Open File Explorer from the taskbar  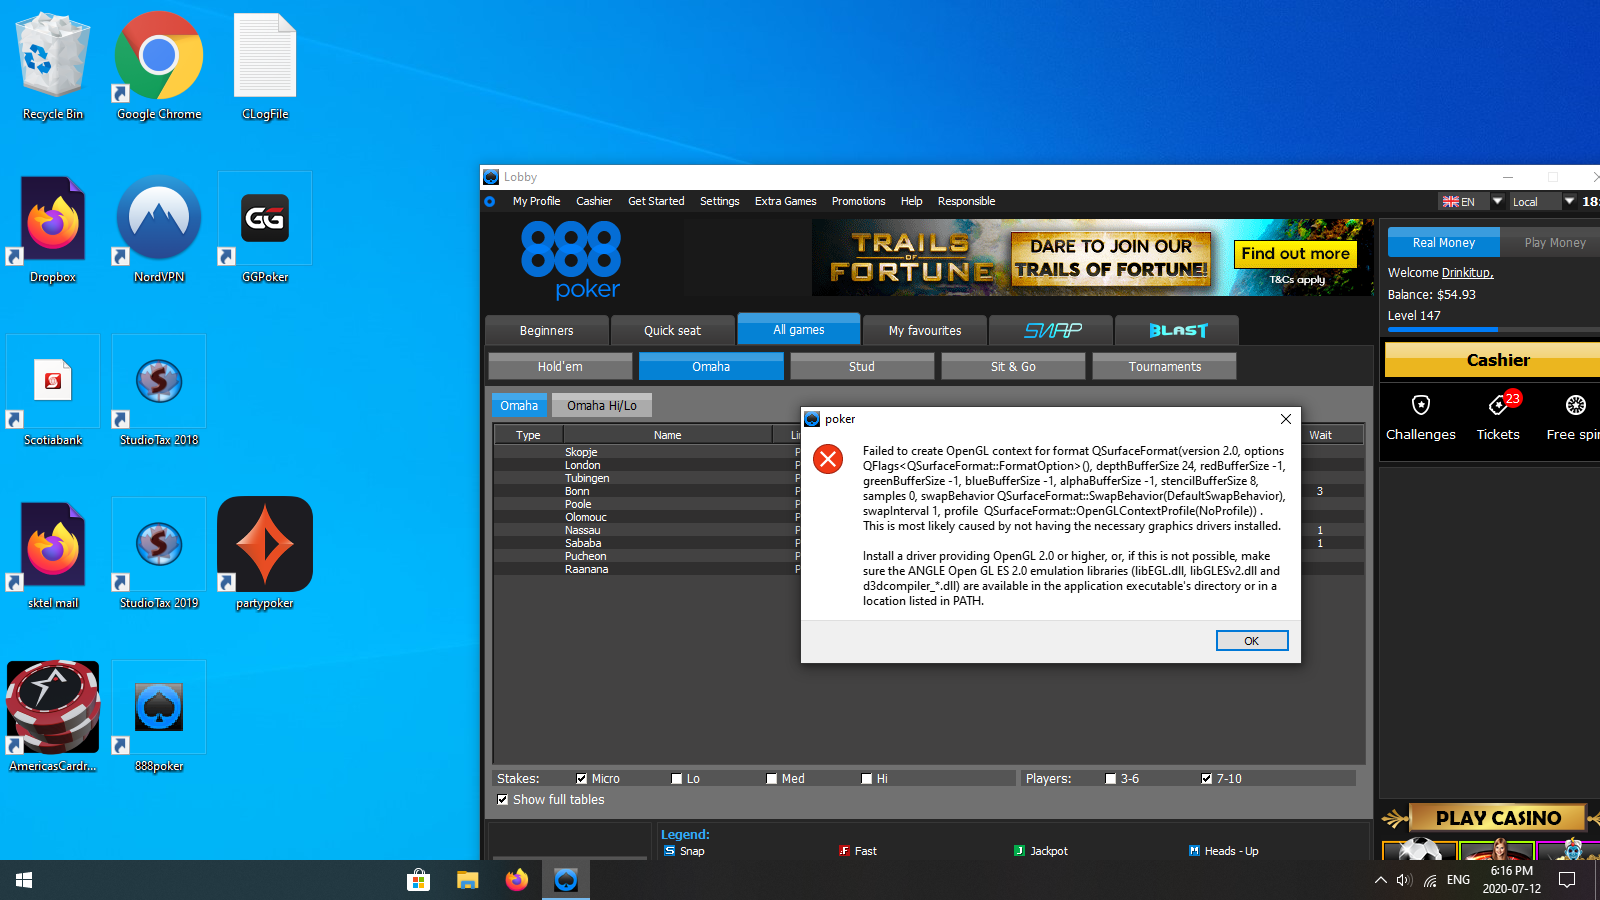467,880
